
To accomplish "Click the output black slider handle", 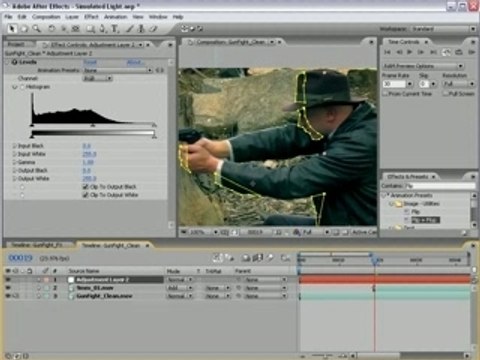I will click(x=32, y=136).
